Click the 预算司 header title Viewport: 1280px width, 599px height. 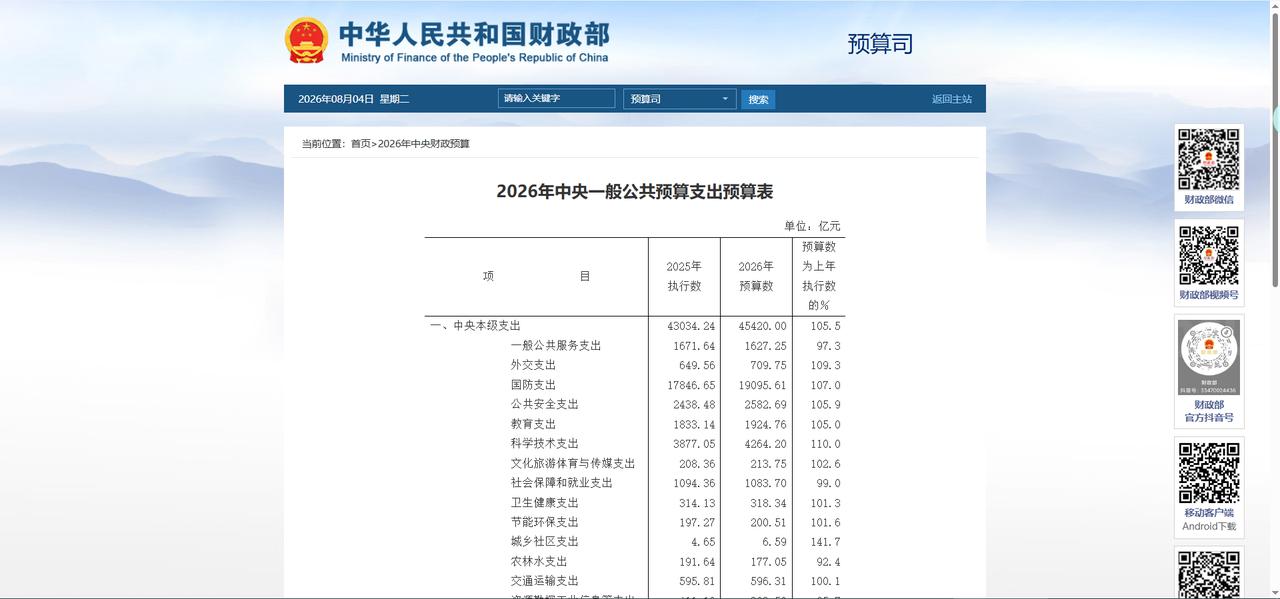(880, 44)
